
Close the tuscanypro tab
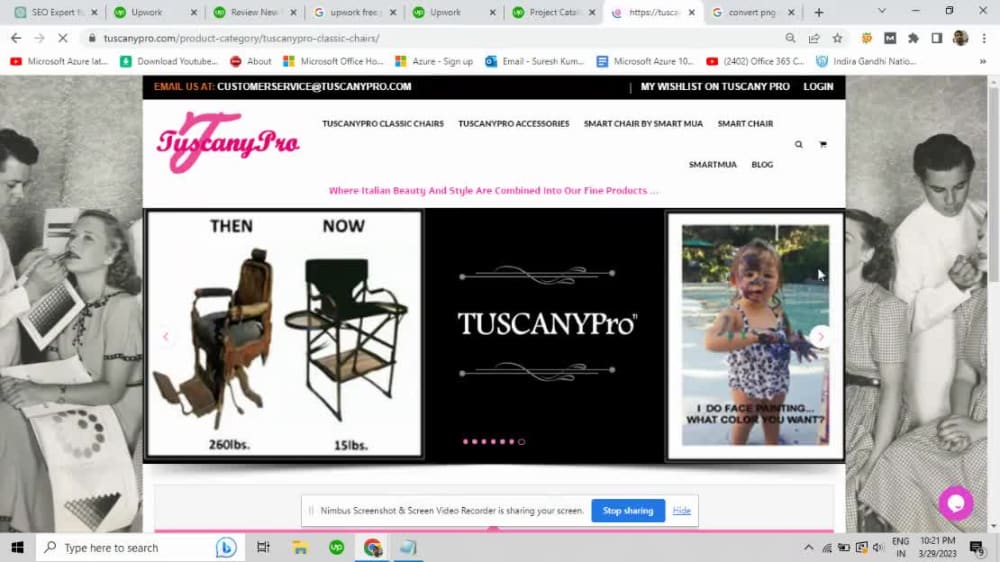point(691,12)
